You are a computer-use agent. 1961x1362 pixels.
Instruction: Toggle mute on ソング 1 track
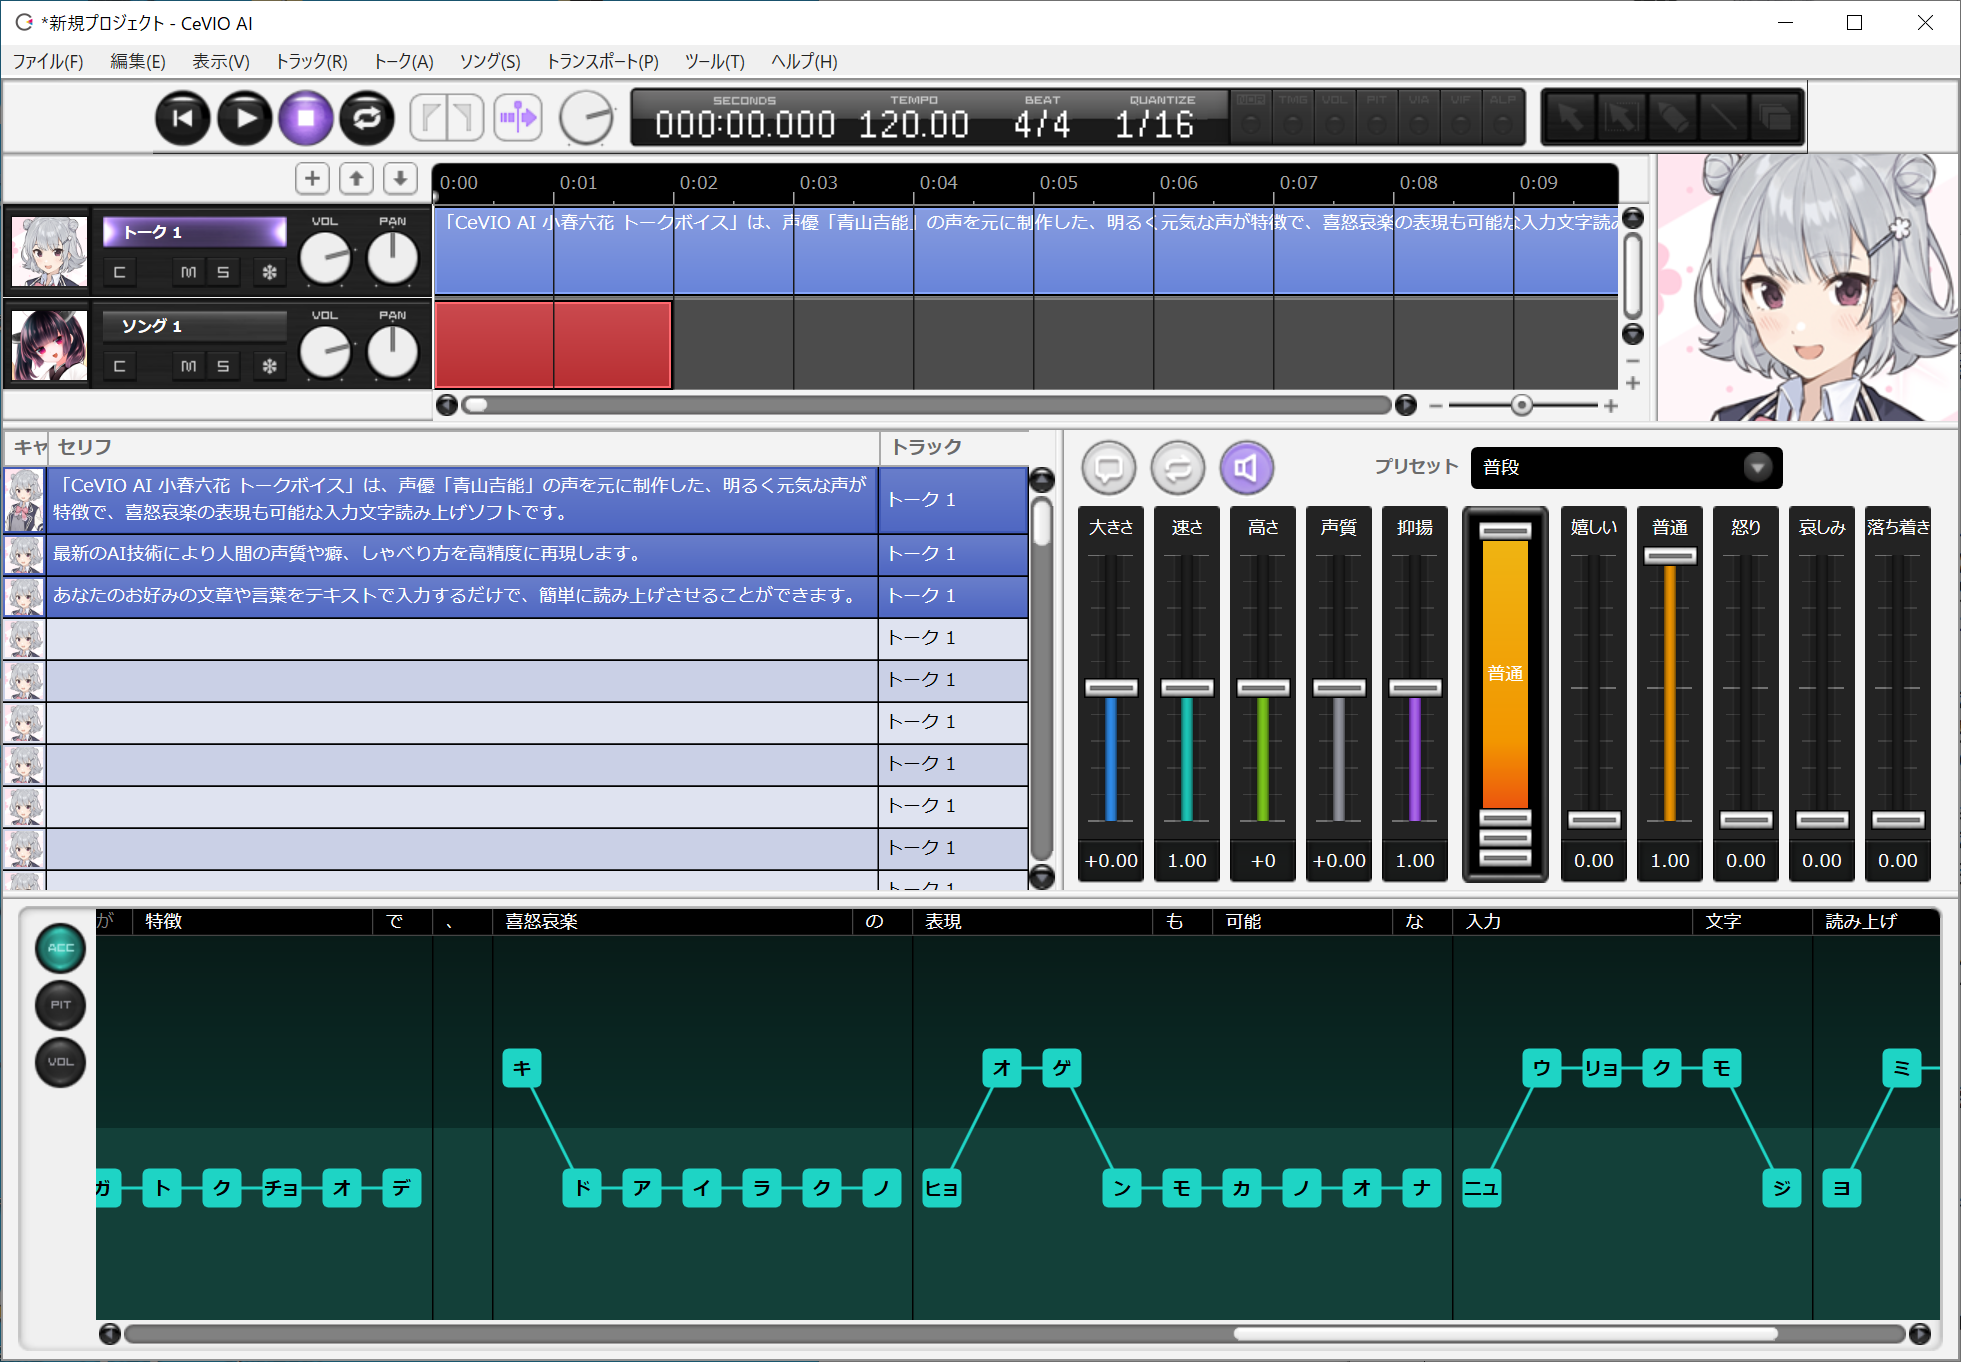(x=188, y=366)
